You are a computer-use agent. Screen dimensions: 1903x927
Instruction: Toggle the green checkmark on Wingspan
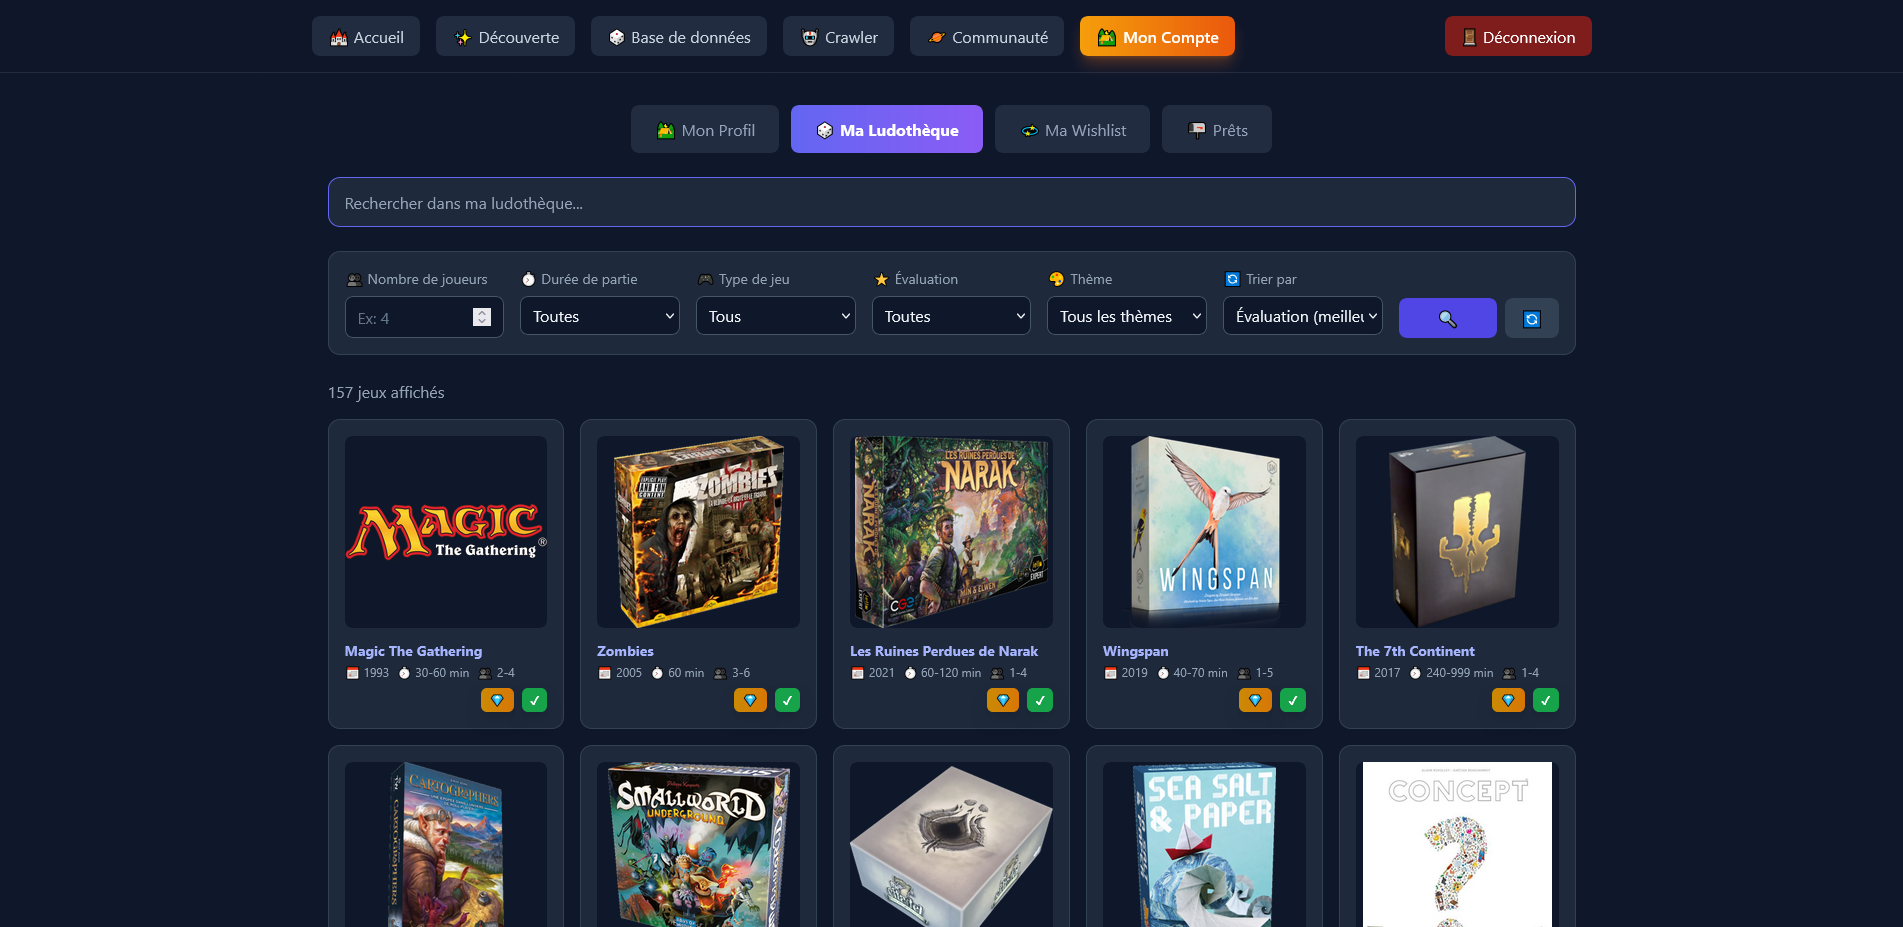[x=1292, y=700]
